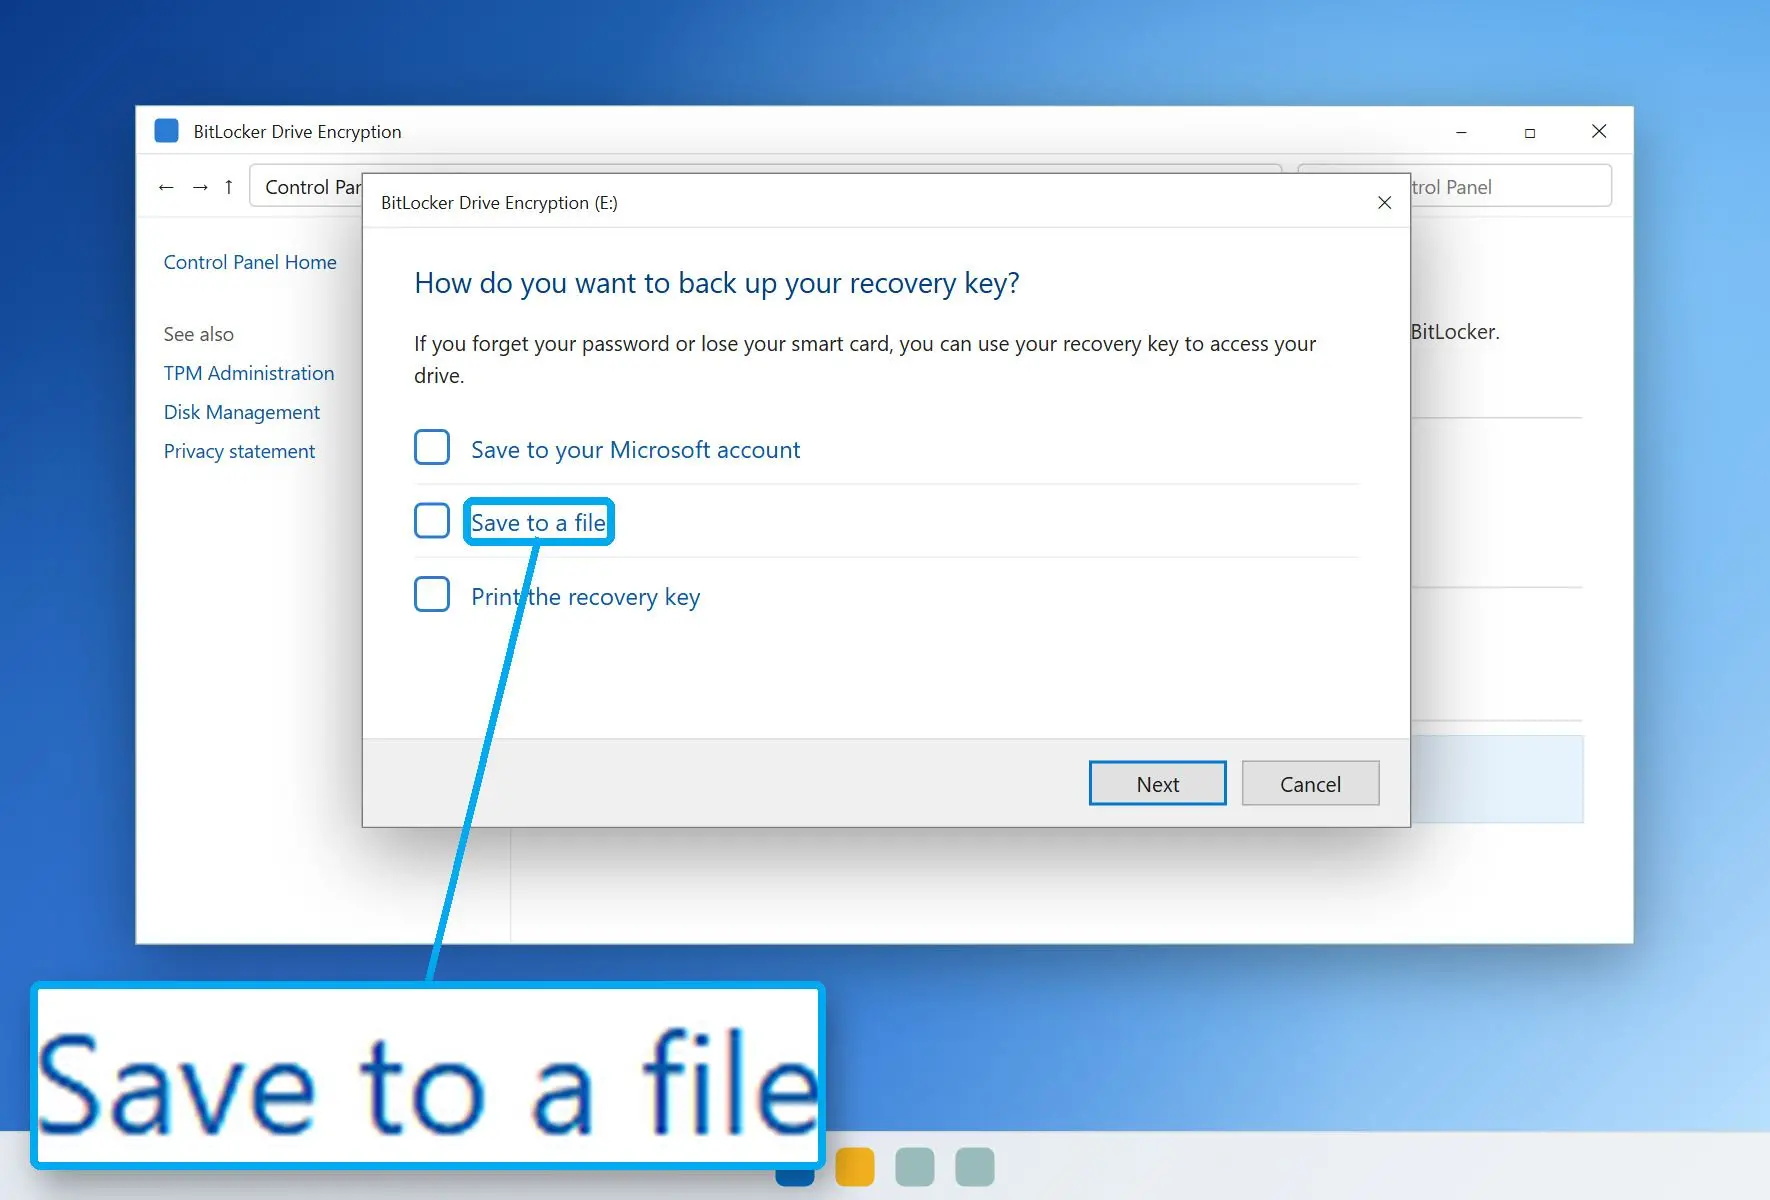This screenshot has width=1770, height=1200.
Task: Tick the Save to a file checkbox
Action: click(432, 520)
